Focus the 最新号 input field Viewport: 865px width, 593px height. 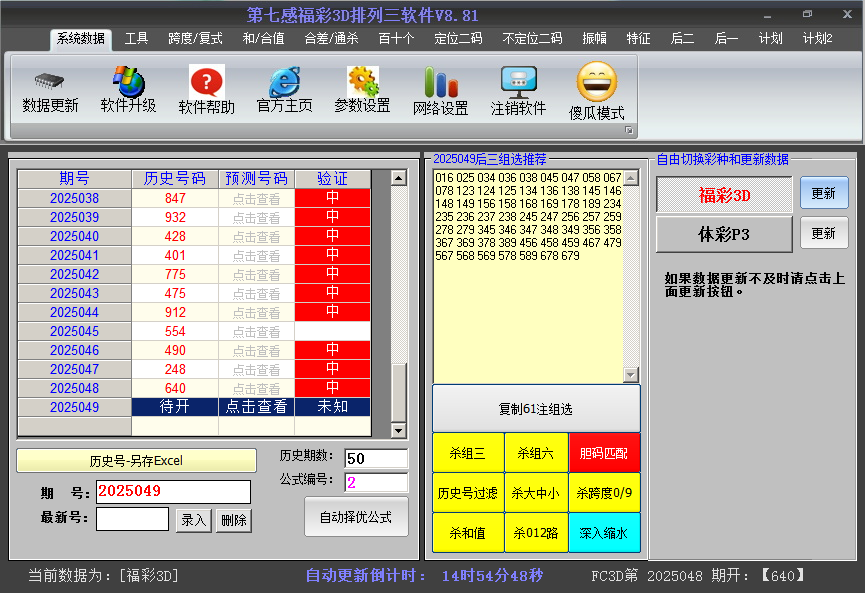pyautogui.click(x=132, y=519)
